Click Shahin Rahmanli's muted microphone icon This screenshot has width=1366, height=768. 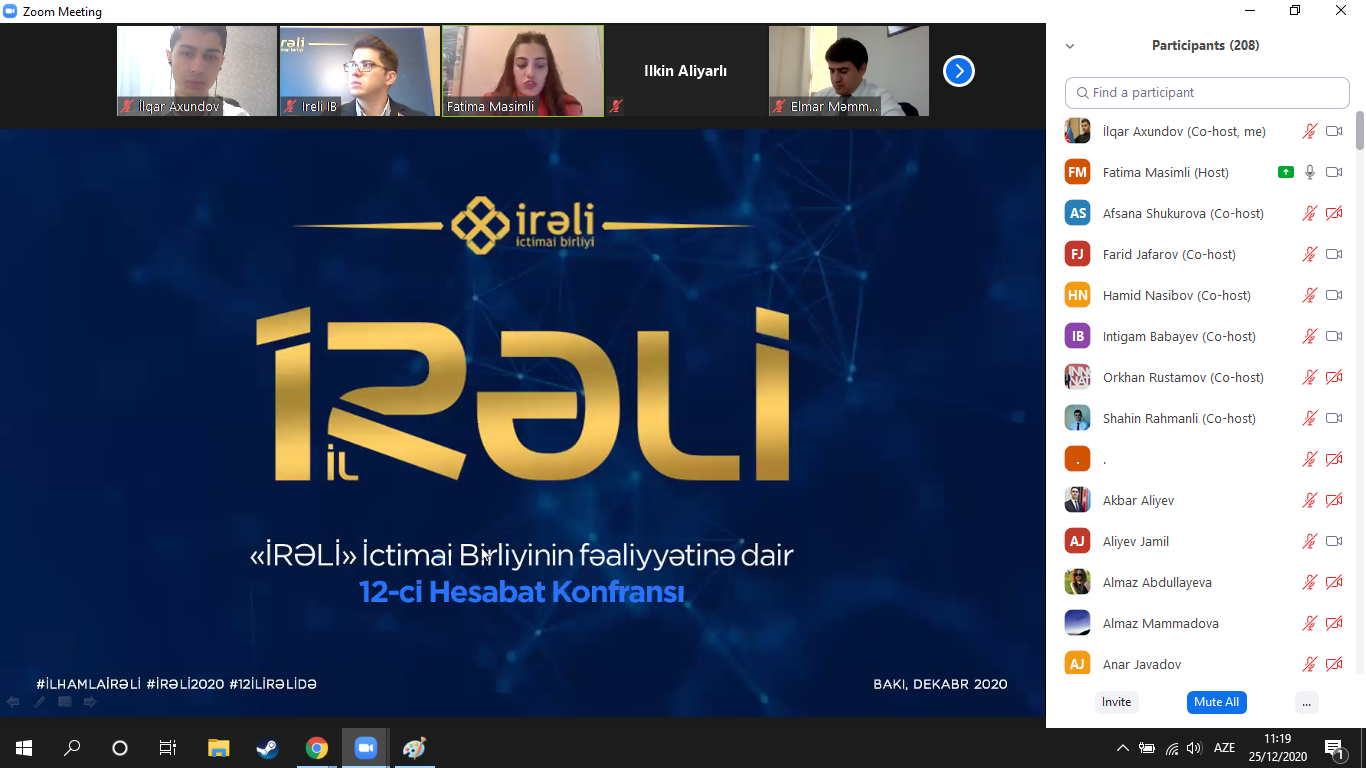(1309, 418)
